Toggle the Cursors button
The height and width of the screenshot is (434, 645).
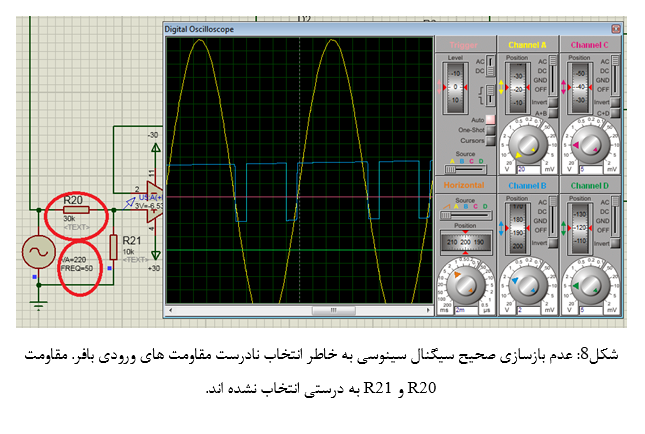click(x=491, y=140)
